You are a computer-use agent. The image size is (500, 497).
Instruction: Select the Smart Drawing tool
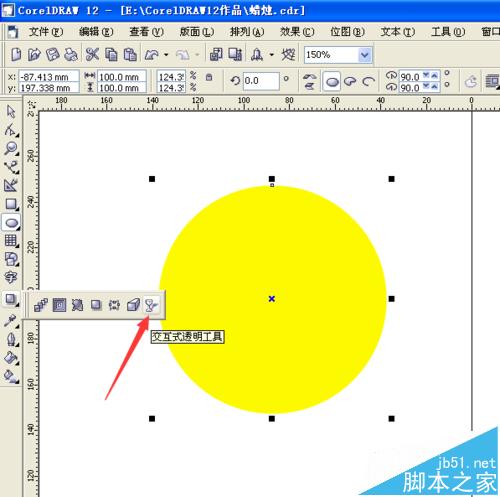pos(11,185)
